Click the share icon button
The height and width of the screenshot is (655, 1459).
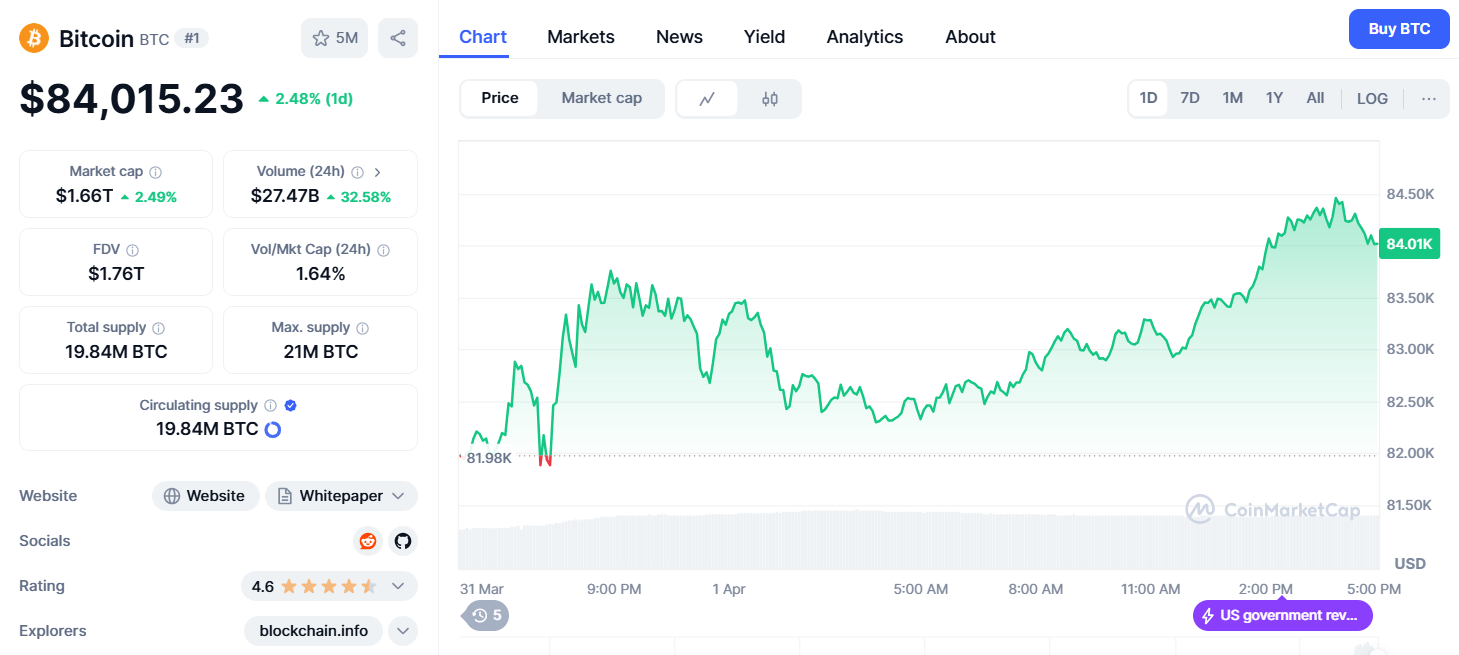[x=397, y=38]
